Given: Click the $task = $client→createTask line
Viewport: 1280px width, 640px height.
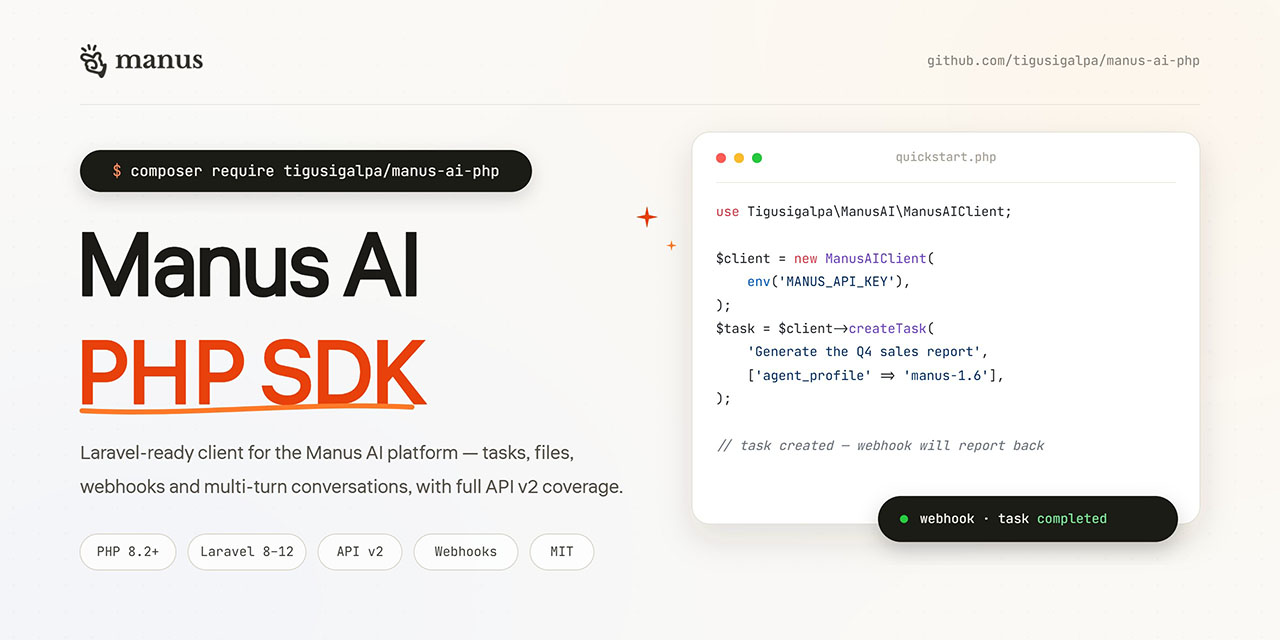Looking at the screenshot, I should click(x=825, y=328).
